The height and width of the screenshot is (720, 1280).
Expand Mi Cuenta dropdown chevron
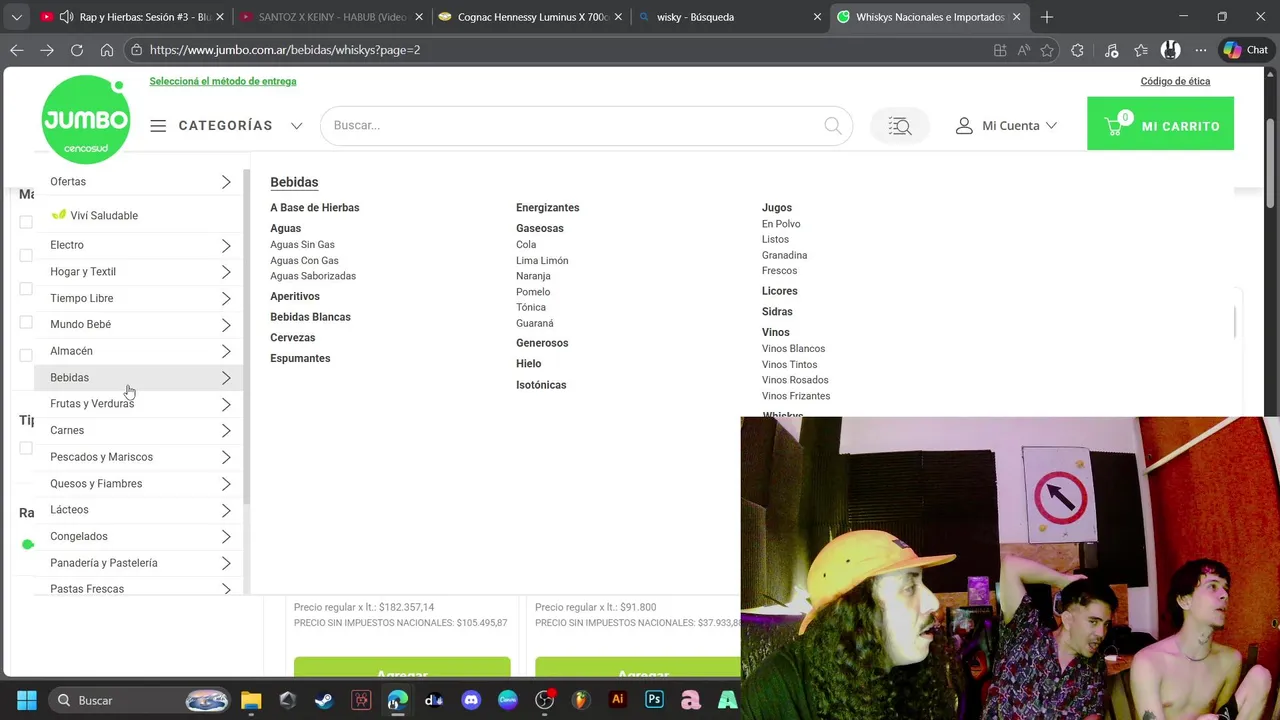[x=1051, y=126]
